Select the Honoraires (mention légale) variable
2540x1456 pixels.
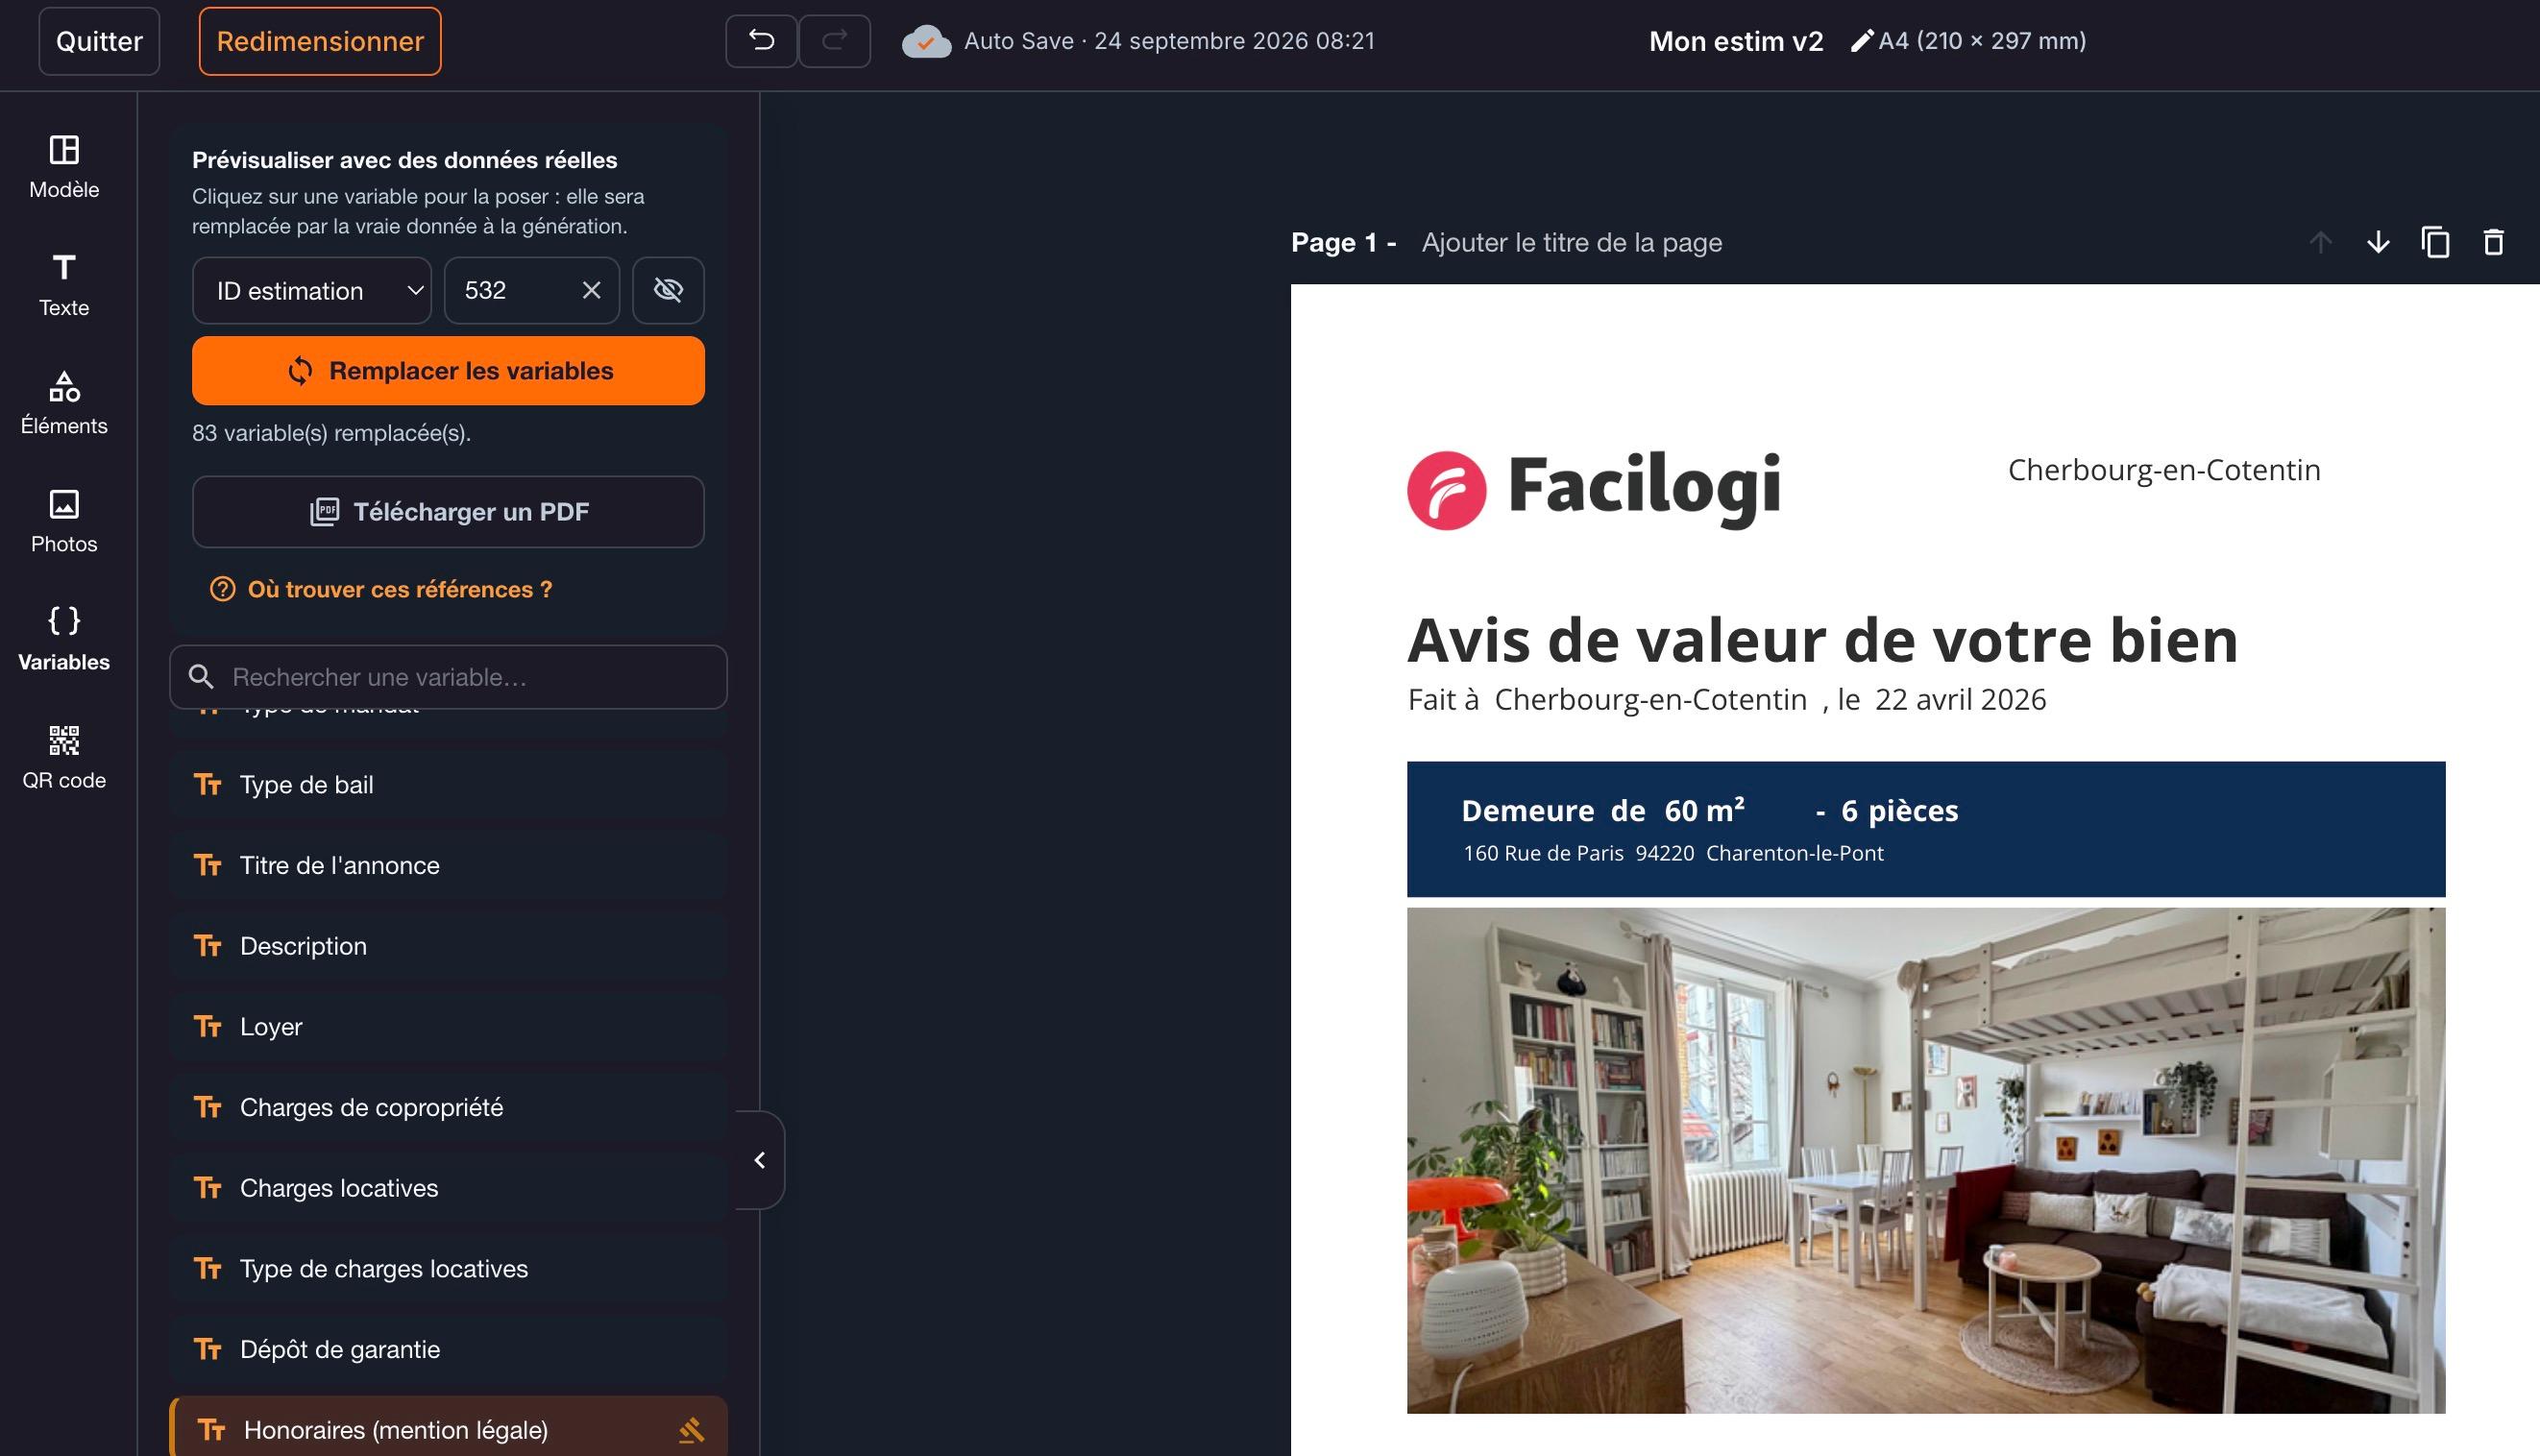[448, 1428]
